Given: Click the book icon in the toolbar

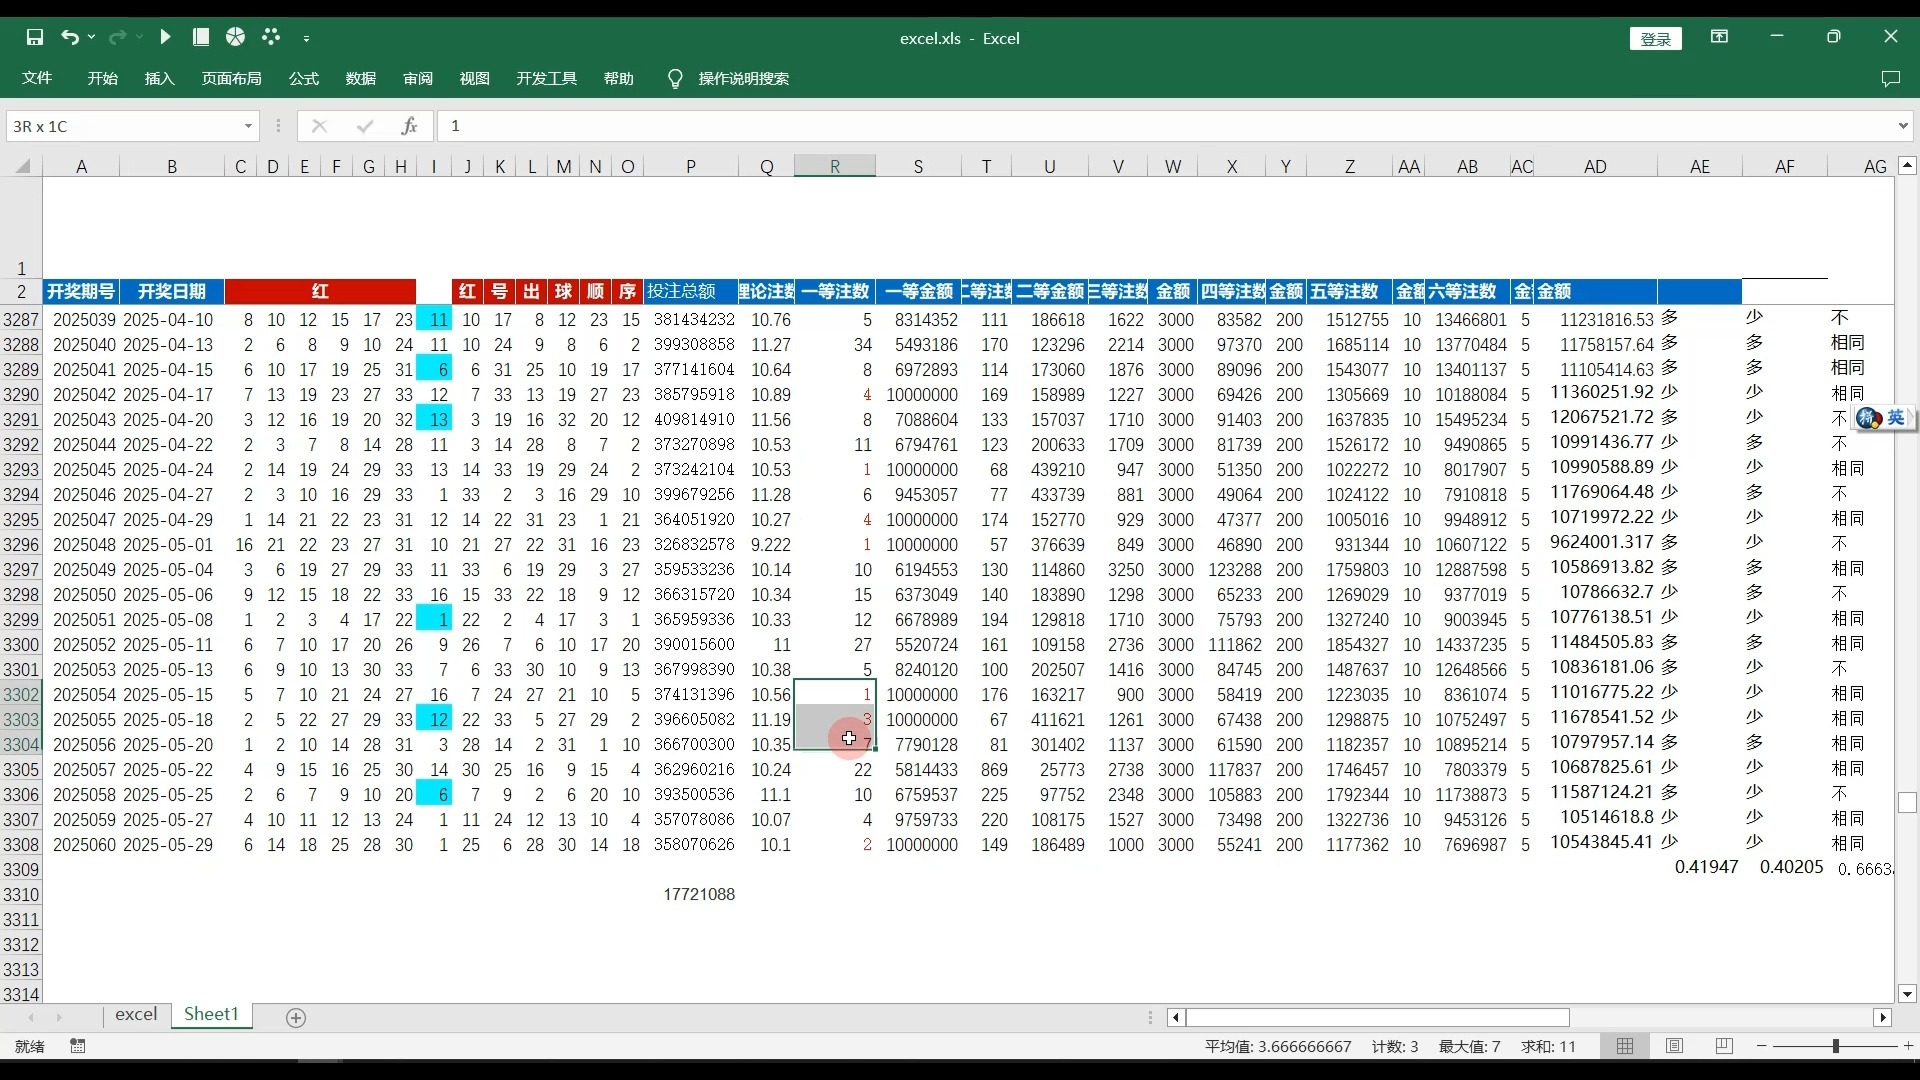Looking at the screenshot, I should pyautogui.click(x=201, y=37).
